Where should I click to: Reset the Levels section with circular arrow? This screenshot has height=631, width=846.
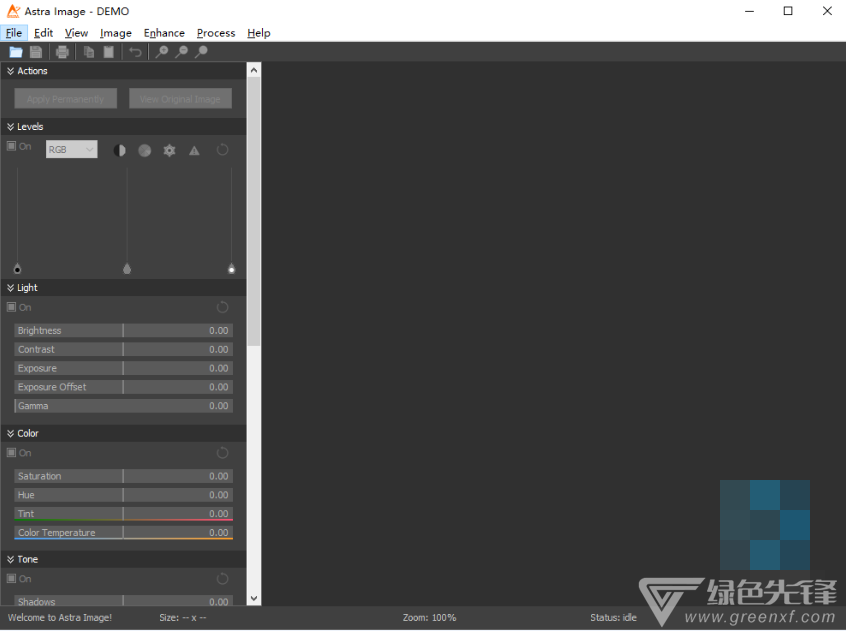[x=222, y=150]
